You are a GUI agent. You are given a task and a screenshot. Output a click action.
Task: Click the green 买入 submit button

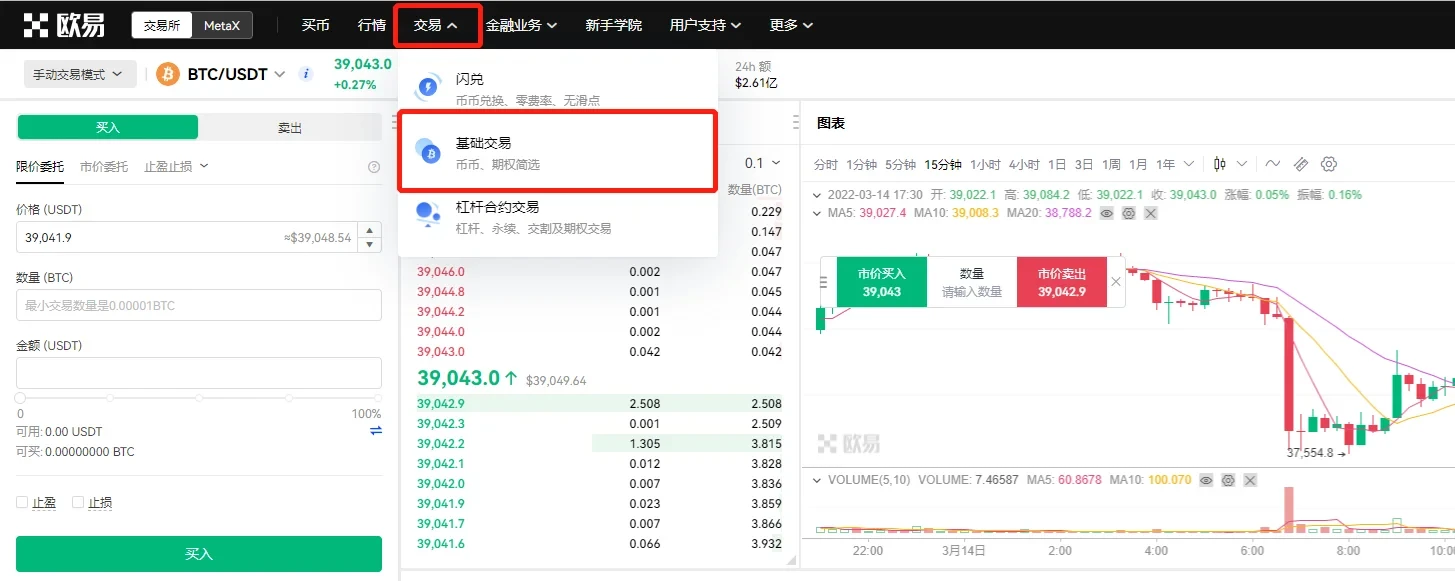tap(198, 554)
